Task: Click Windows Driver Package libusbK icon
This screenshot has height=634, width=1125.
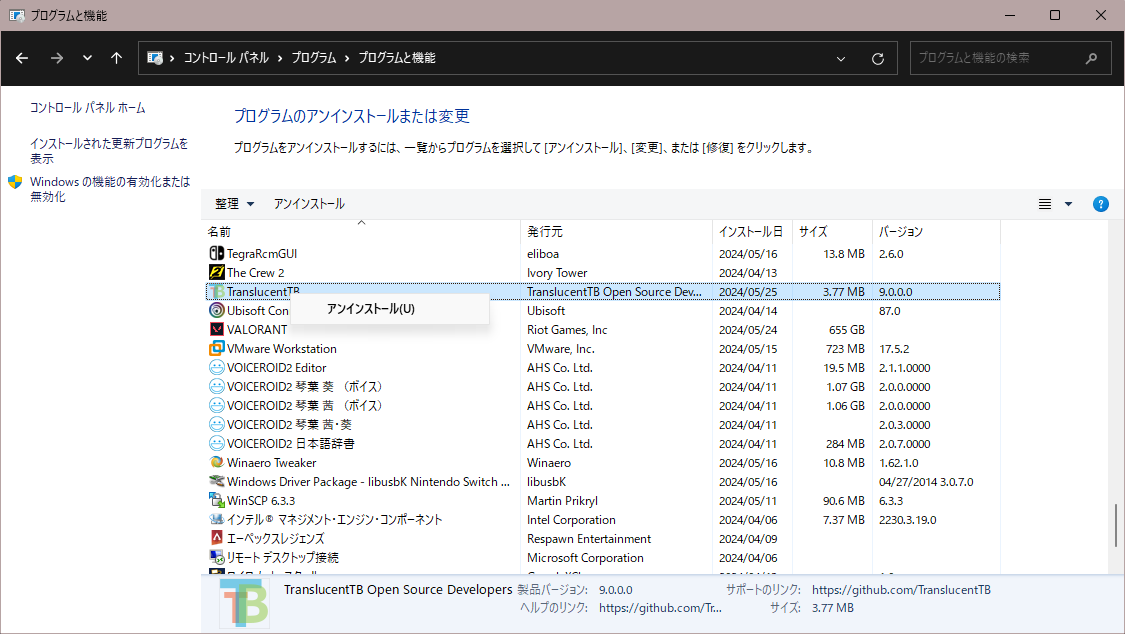Action: pyautogui.click(x=216, y=481)
